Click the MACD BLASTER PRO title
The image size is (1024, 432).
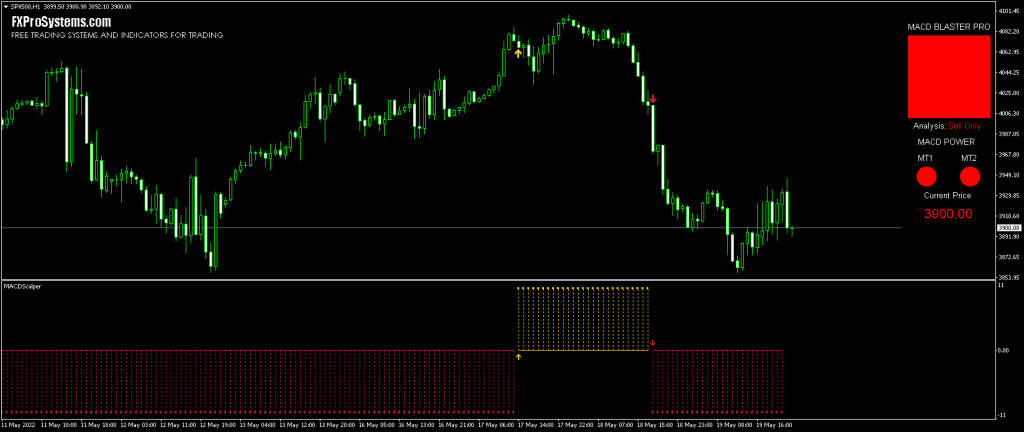tap(947, 26)
